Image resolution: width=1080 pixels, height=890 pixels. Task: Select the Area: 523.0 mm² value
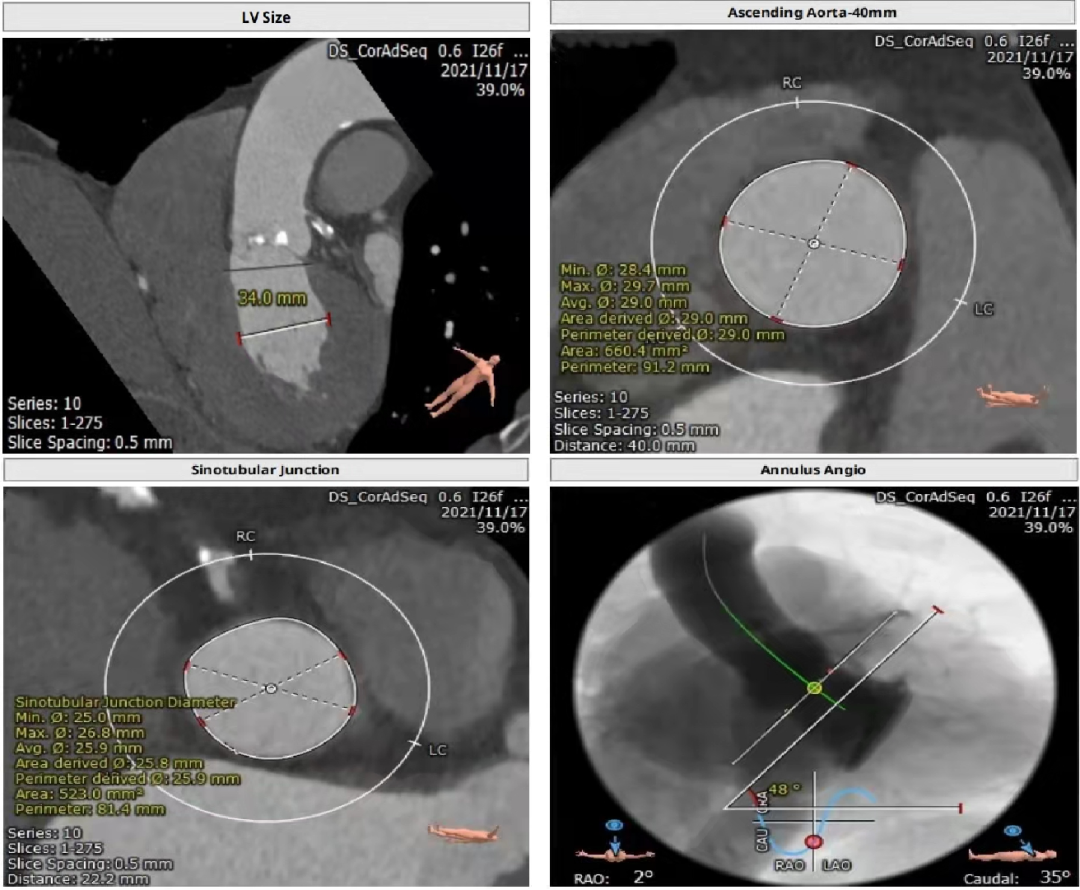(79, 794)
